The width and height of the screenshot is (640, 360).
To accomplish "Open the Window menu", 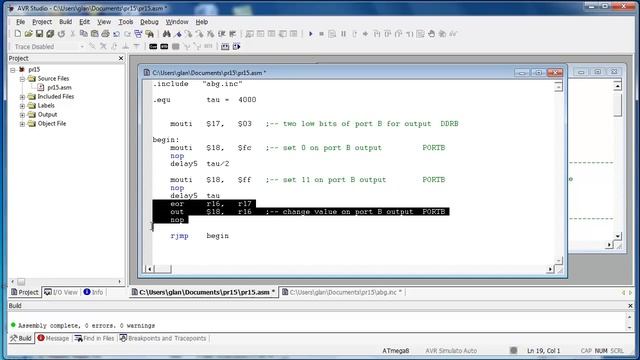I will tap(177, 22).
